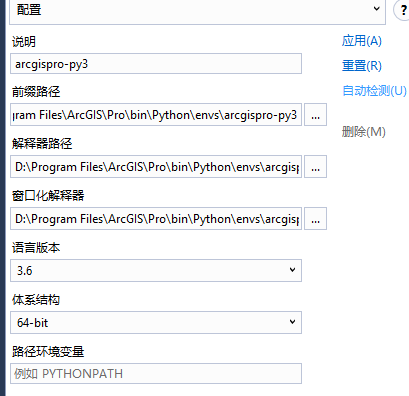Open the 体系结构 dropdown showing 64-bit

tap(156, 322)
